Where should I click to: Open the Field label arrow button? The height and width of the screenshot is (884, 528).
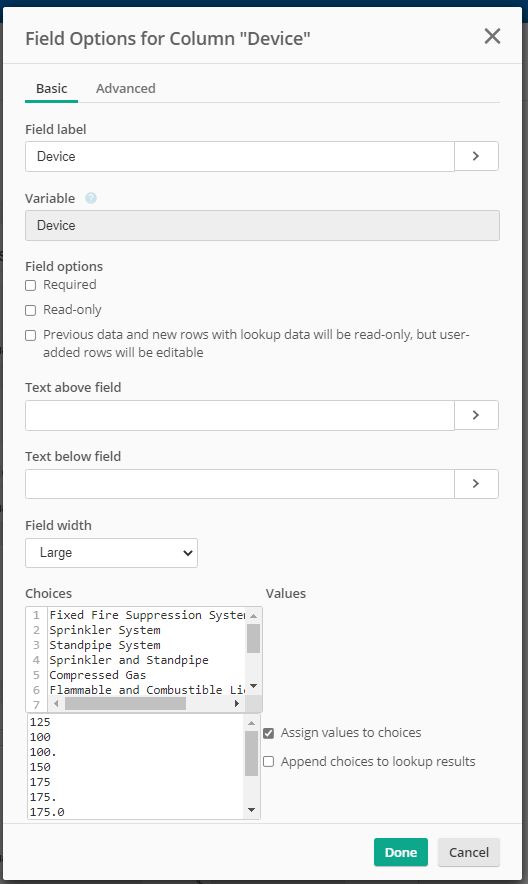point(476,156)
